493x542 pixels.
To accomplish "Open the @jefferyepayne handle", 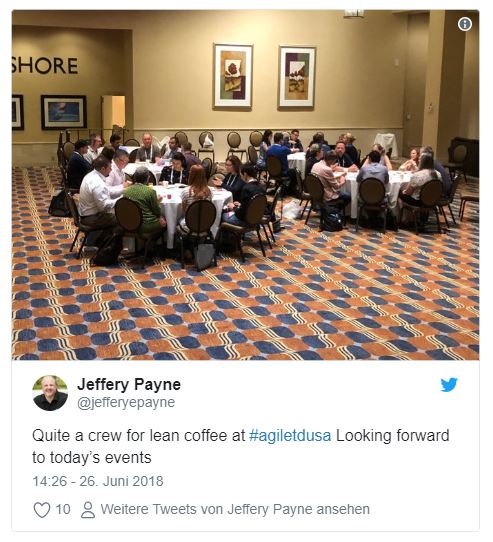I will [x=126, y=403].
